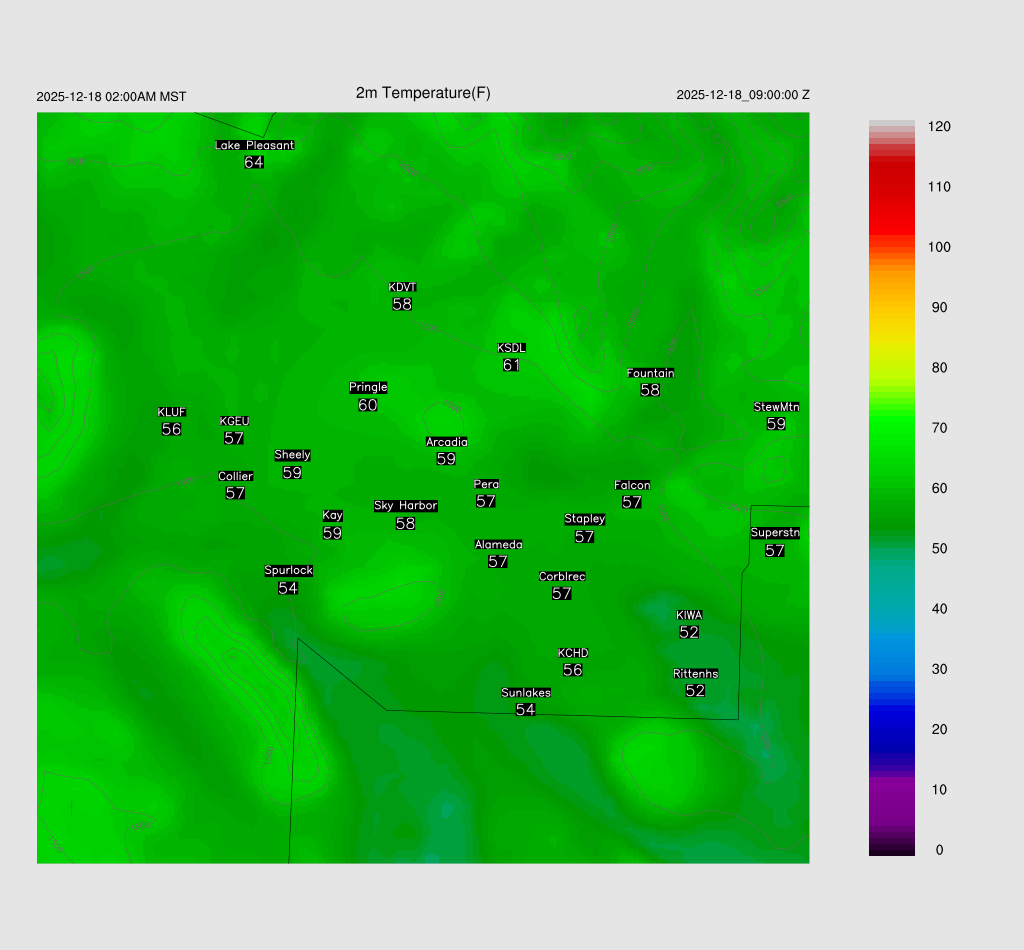Select the Fountain station label
Image resolution: width=1024 pixels, height=950 pixels.
pos(650,373)
